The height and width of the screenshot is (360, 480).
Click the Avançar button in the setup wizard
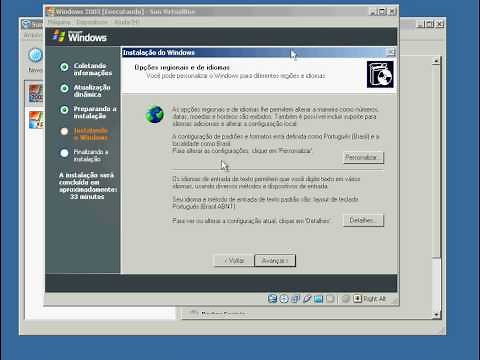click(x=275, y=261)
